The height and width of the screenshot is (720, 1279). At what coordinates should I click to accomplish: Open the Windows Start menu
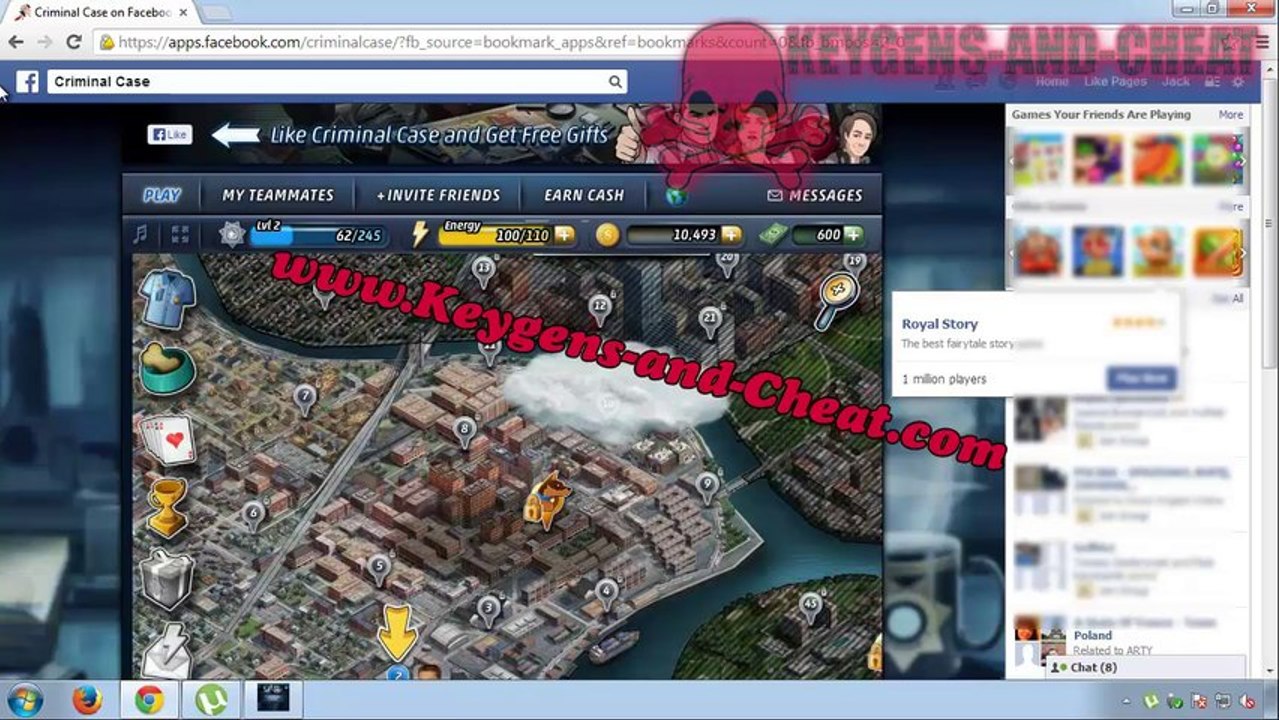(x=24, y=699)
